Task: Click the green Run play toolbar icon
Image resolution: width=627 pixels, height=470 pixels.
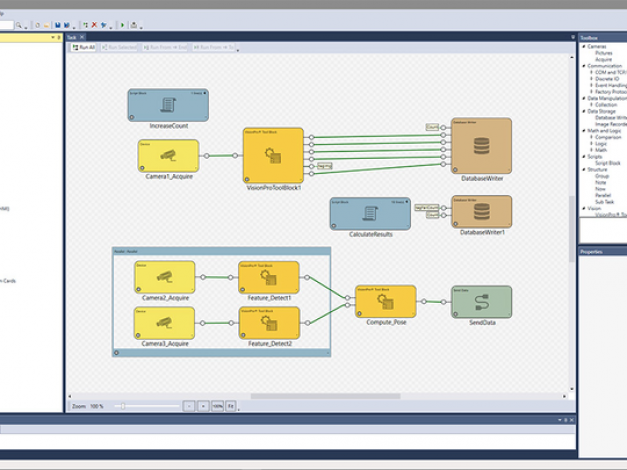Action: pos(122,25)
